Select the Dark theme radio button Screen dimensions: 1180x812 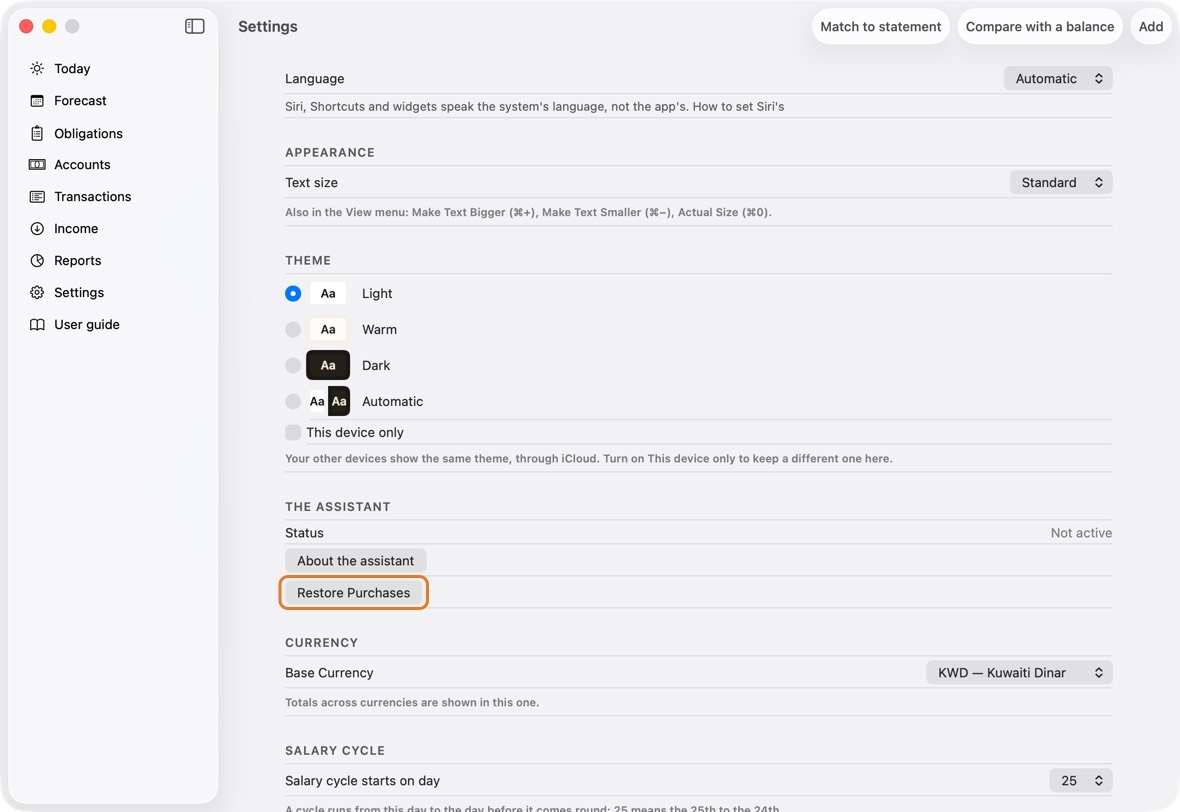pyautogui.click(x=293, y=366)
